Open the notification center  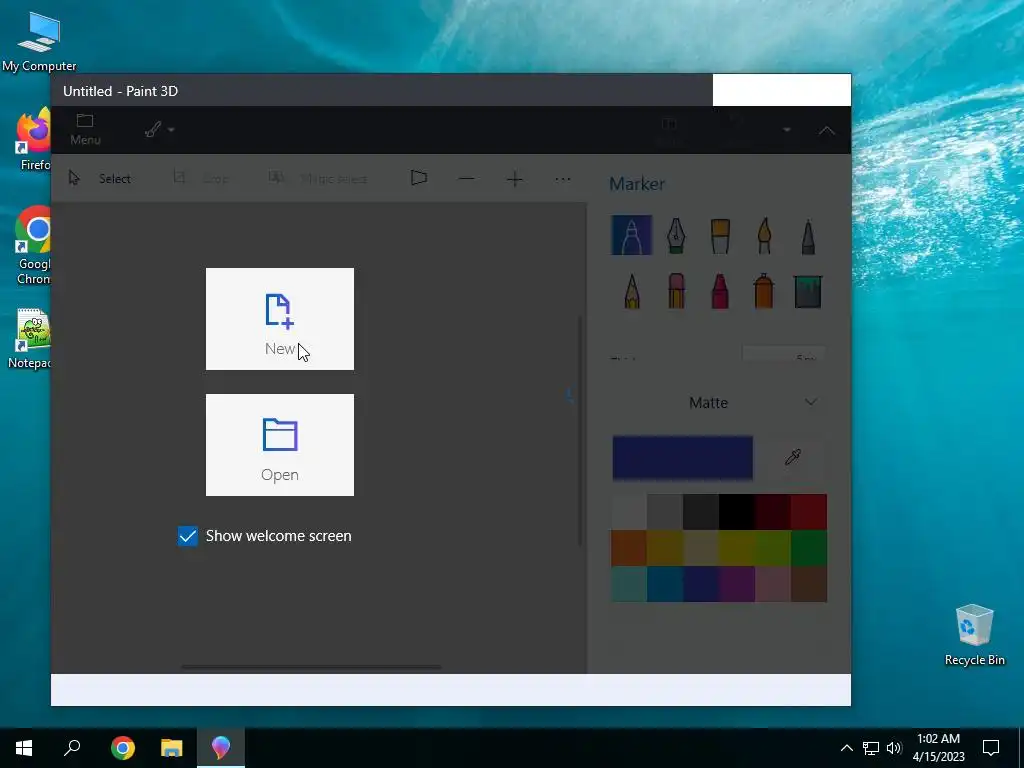991,748
